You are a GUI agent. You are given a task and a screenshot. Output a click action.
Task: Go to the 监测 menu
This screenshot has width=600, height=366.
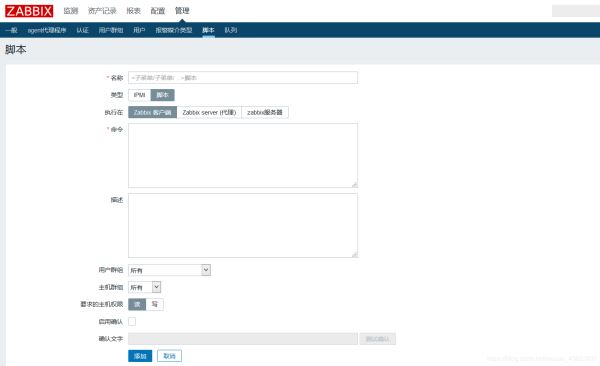[71, 11]
